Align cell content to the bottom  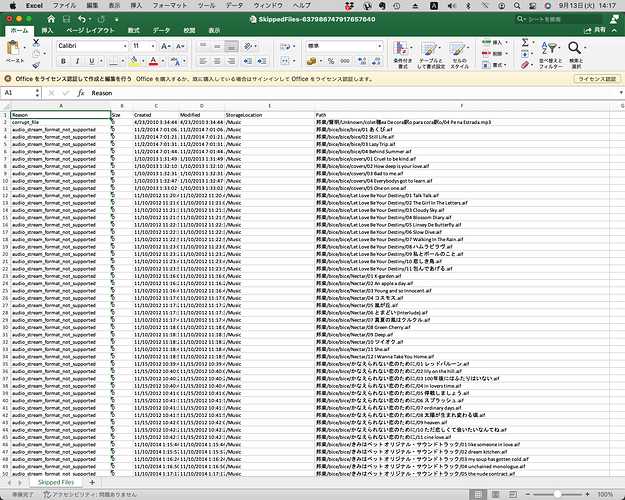click(x=231, y=46)
